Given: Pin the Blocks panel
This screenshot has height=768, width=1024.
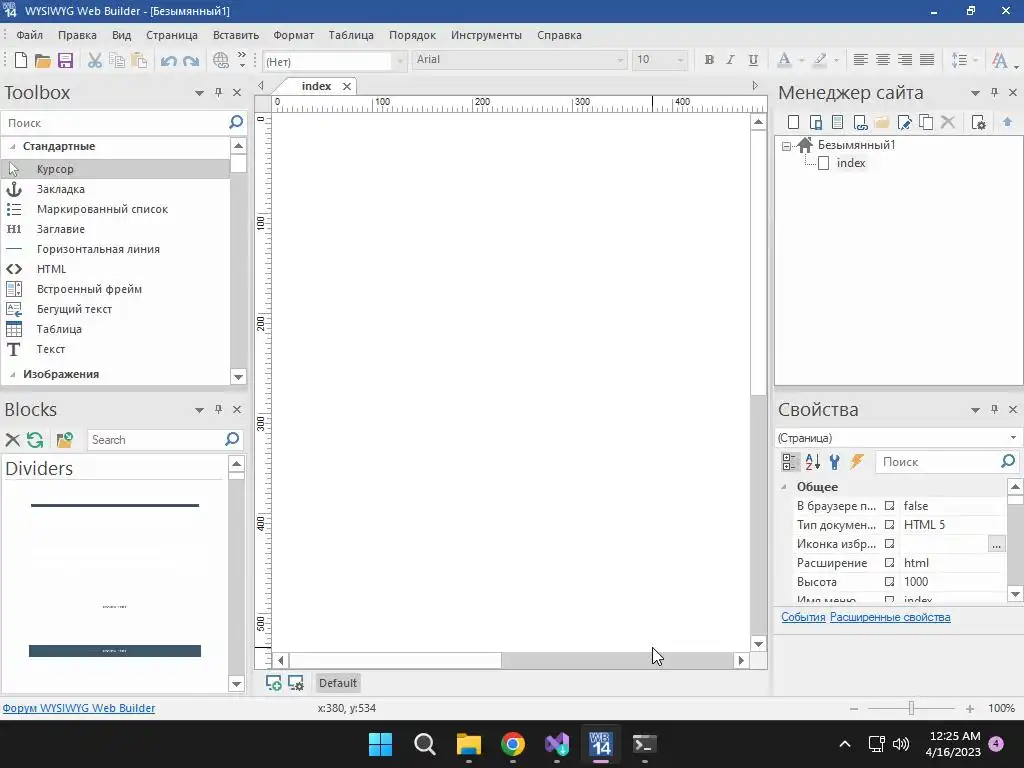Looking at the screenshot, I should coord(218,409).
